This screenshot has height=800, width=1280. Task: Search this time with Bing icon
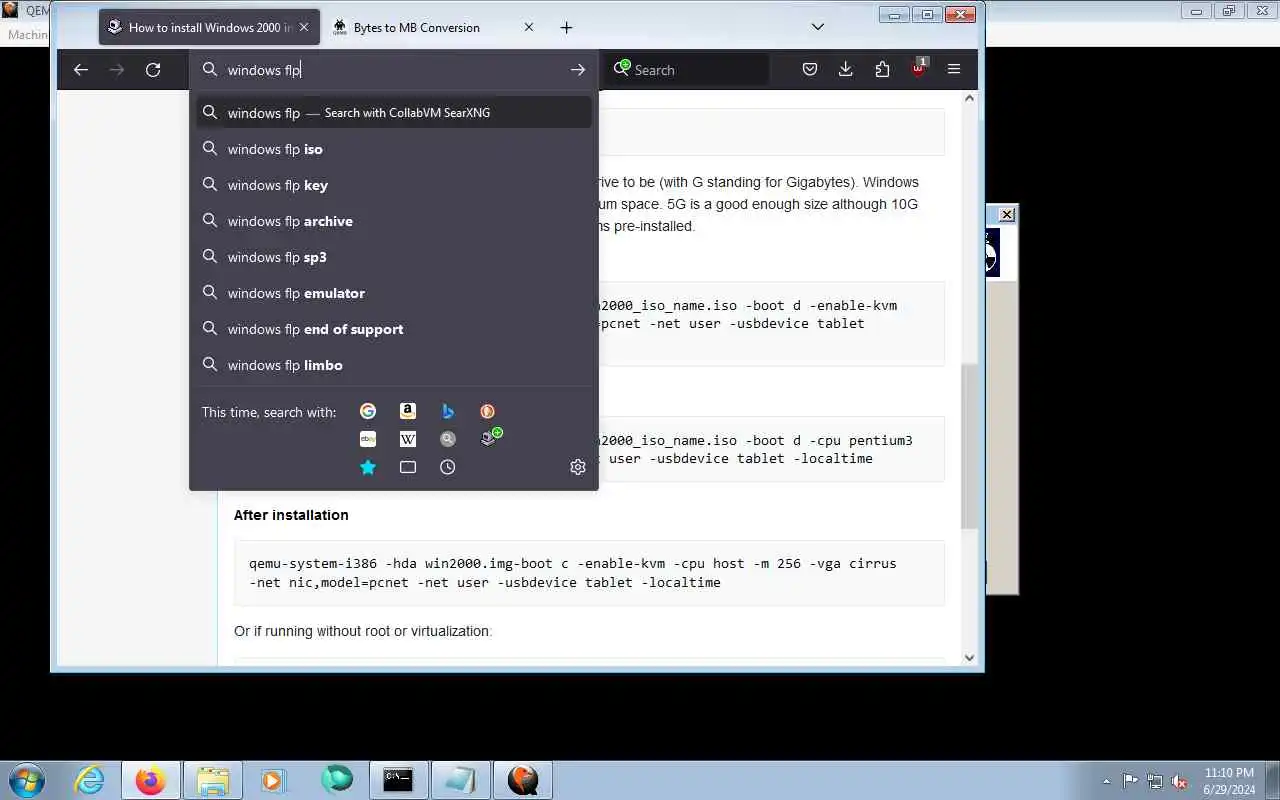tap(448, 411)
